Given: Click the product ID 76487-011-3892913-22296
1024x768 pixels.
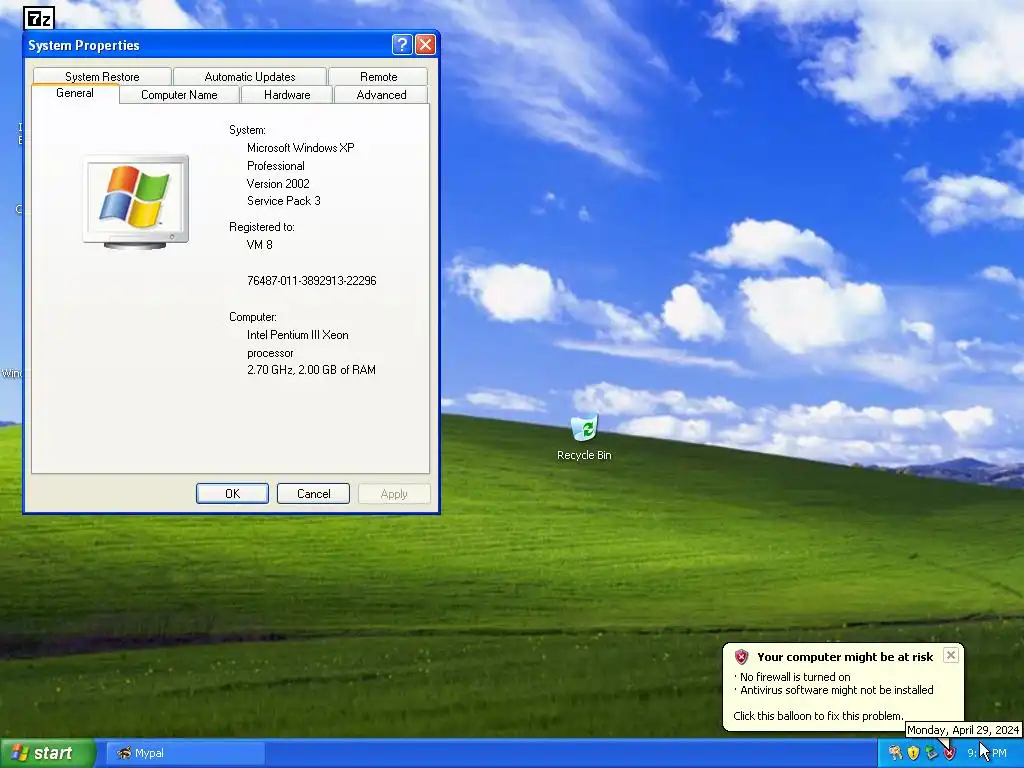Looking at the screenshot, I should click(312, 281).
